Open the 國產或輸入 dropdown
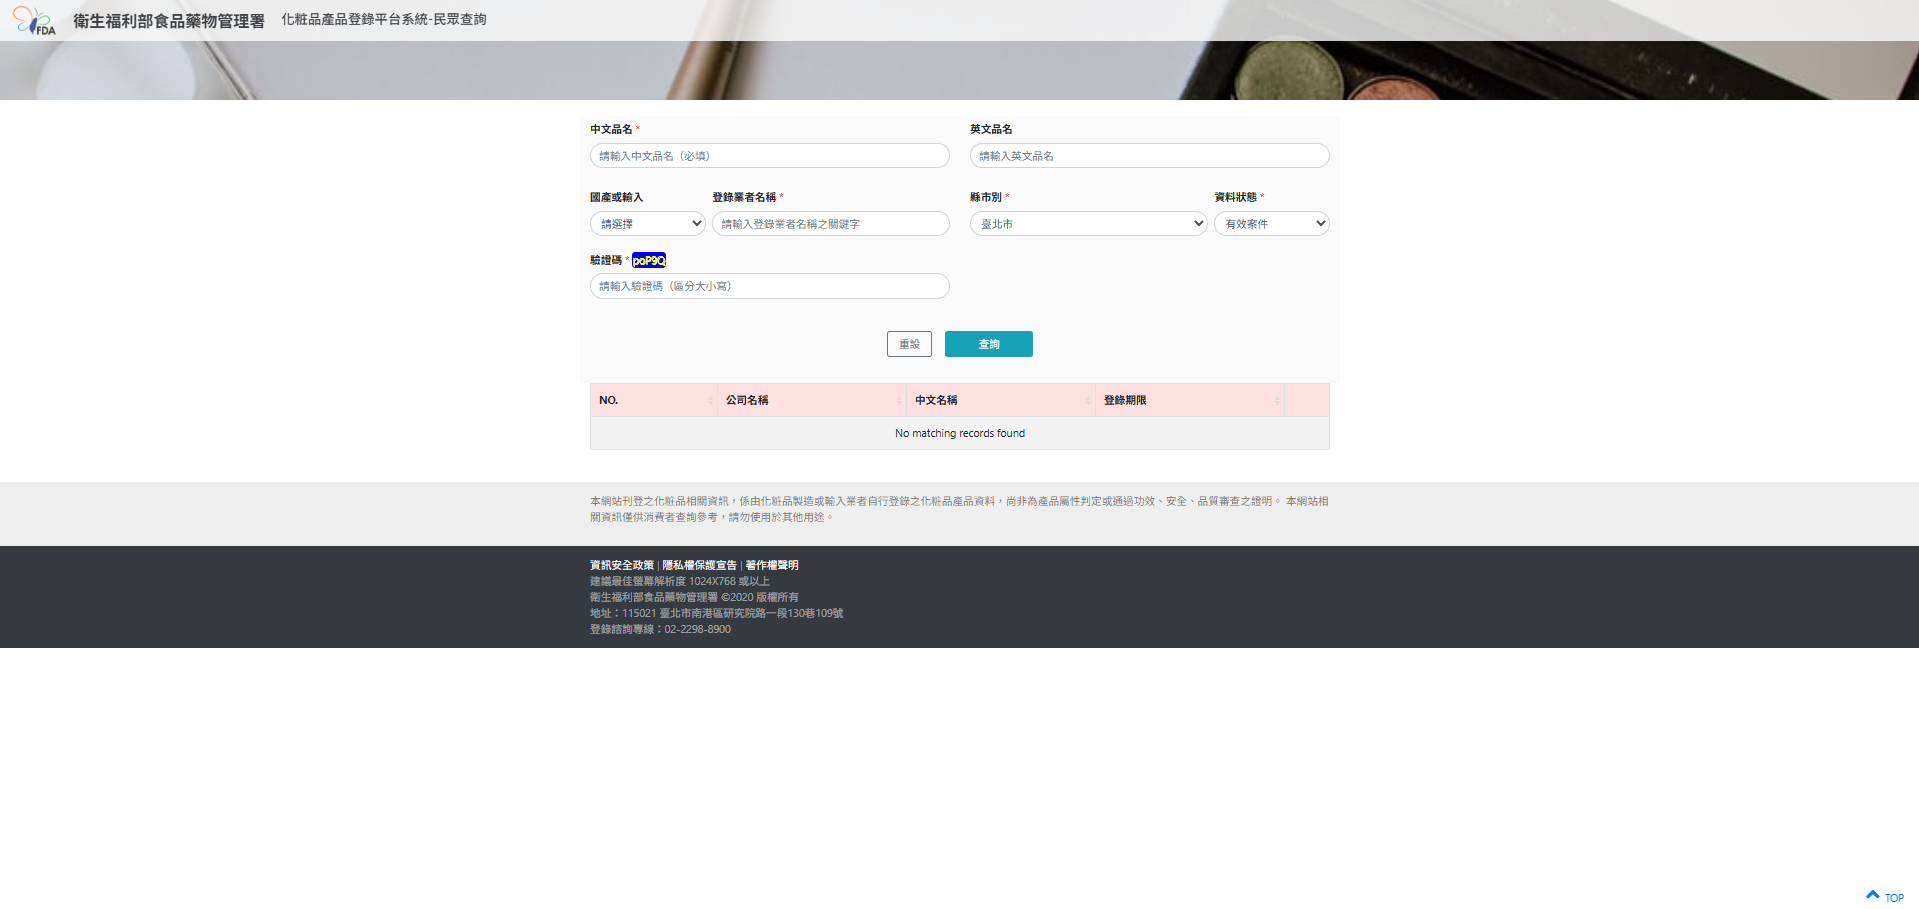Screen dimensions: 1919x909 click(x=648, y=224)
